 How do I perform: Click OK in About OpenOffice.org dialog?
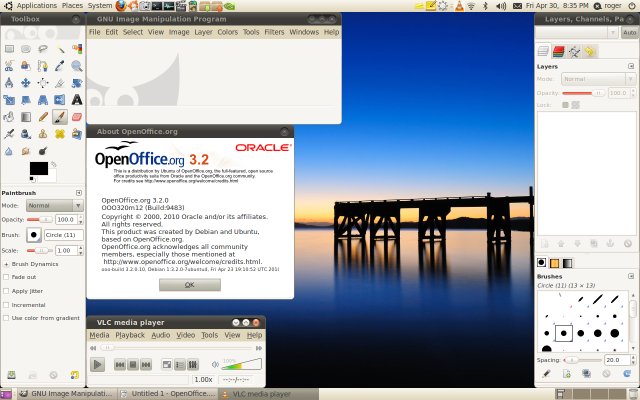coord(189,285)
